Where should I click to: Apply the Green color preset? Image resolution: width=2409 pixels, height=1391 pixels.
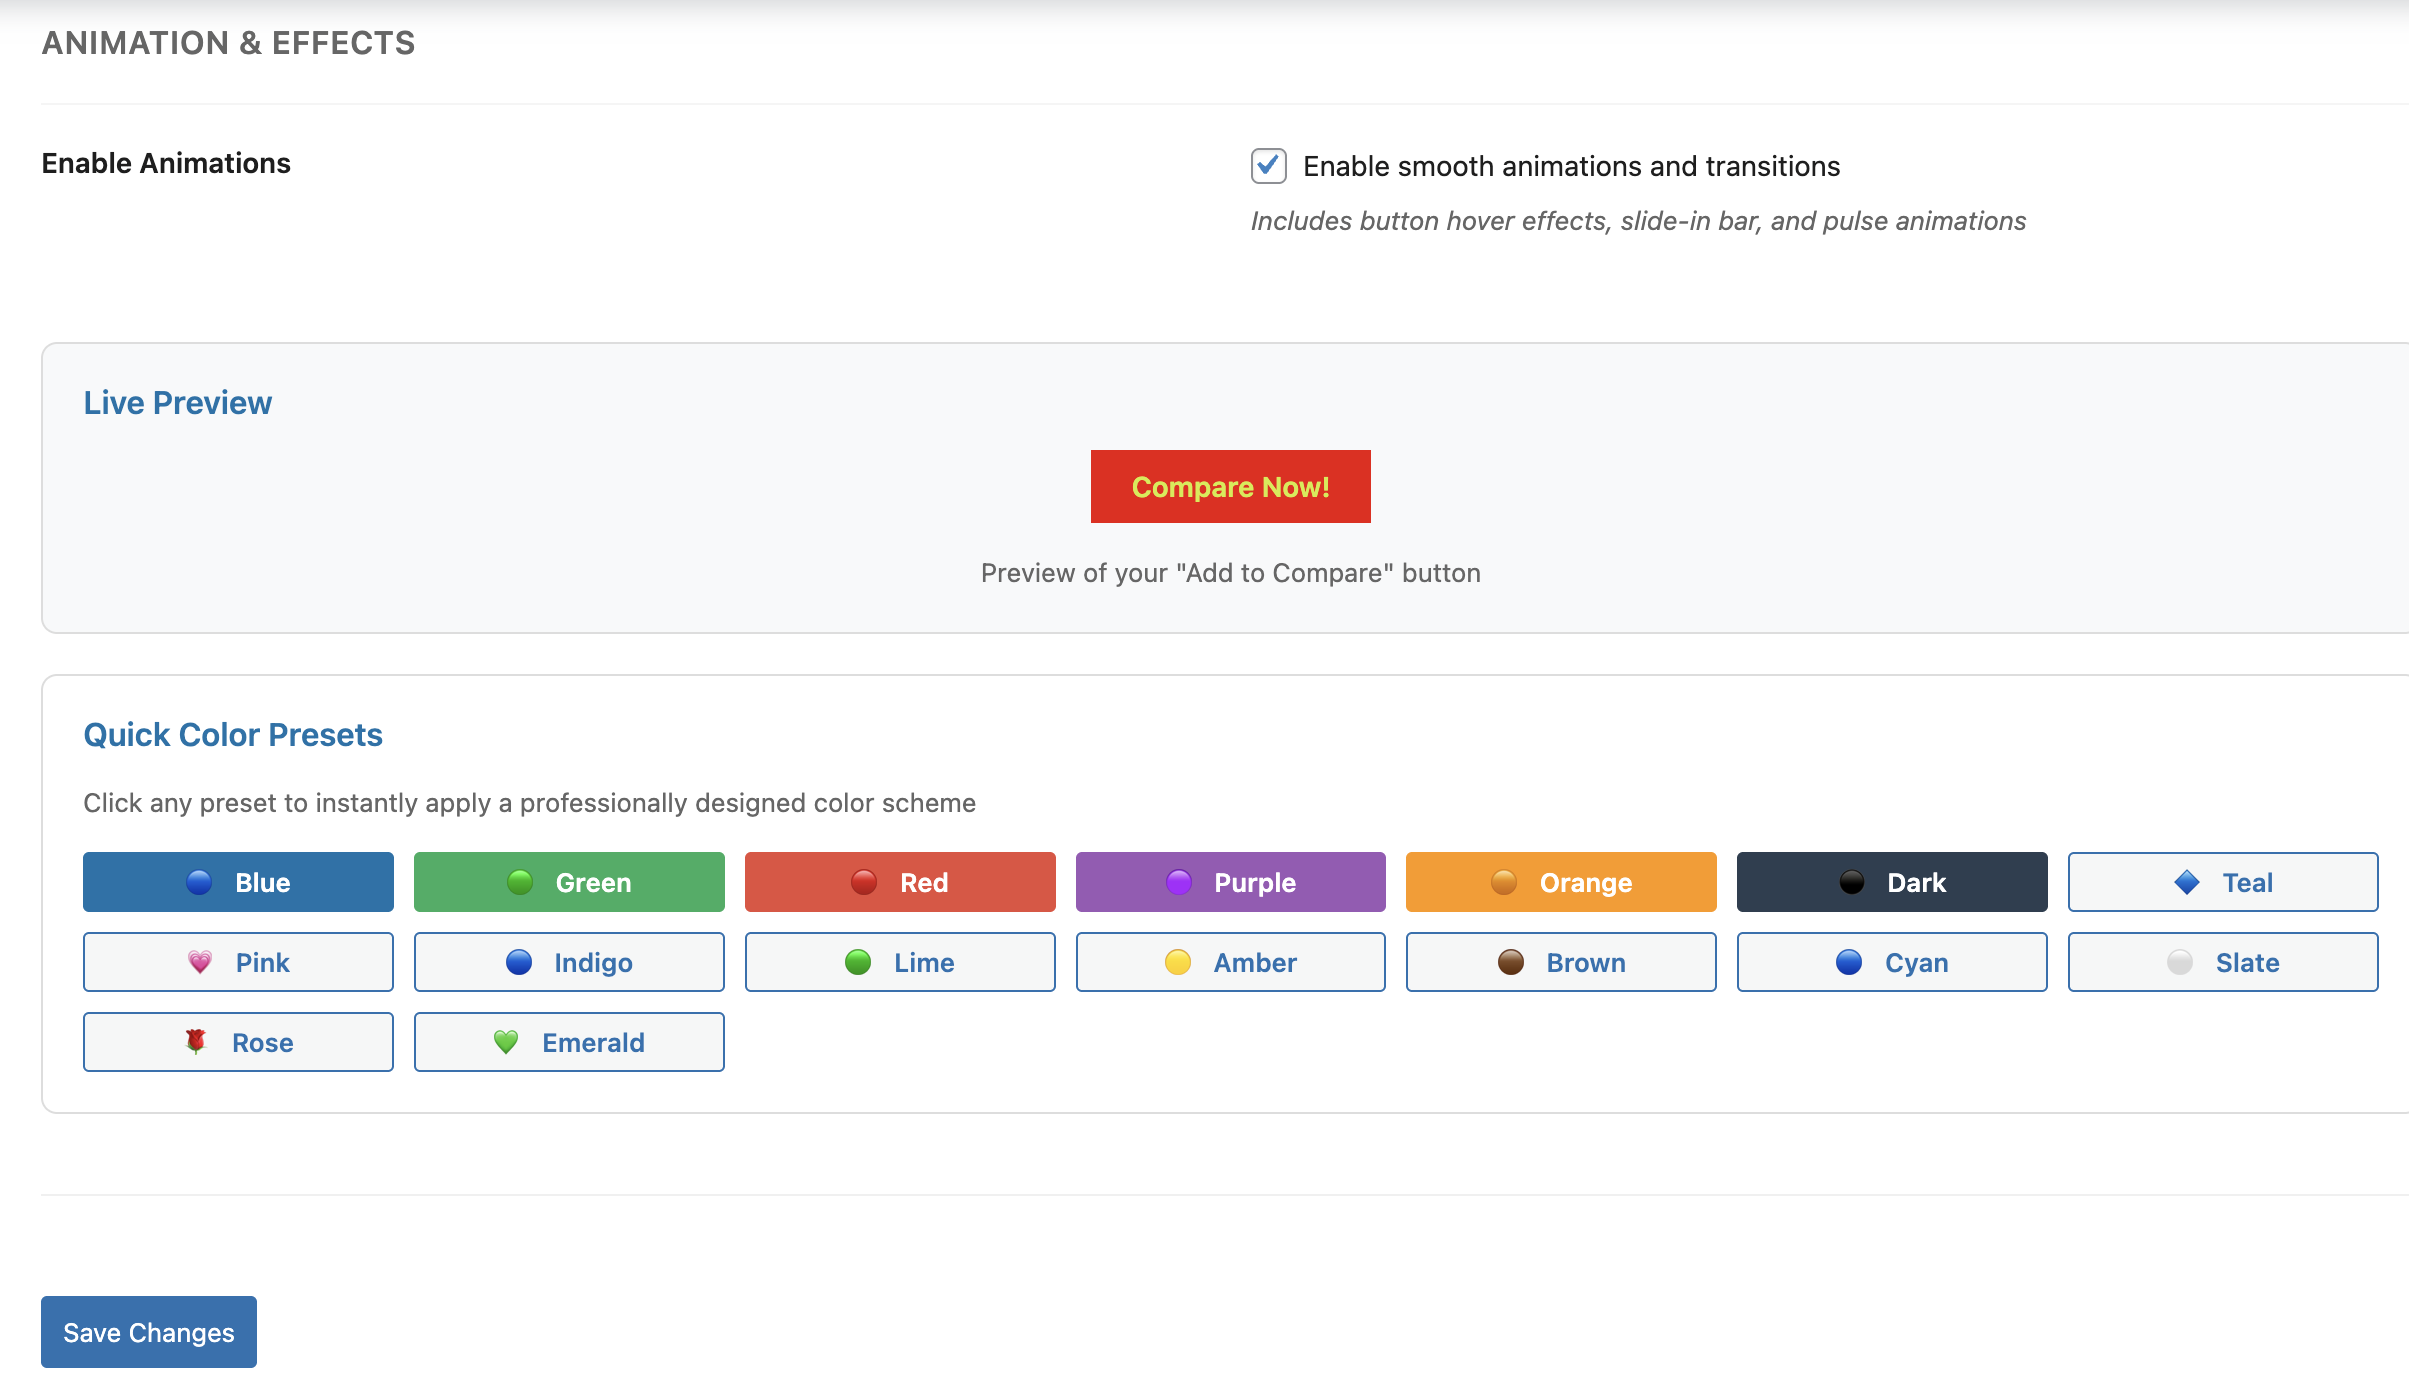point(569,882)
